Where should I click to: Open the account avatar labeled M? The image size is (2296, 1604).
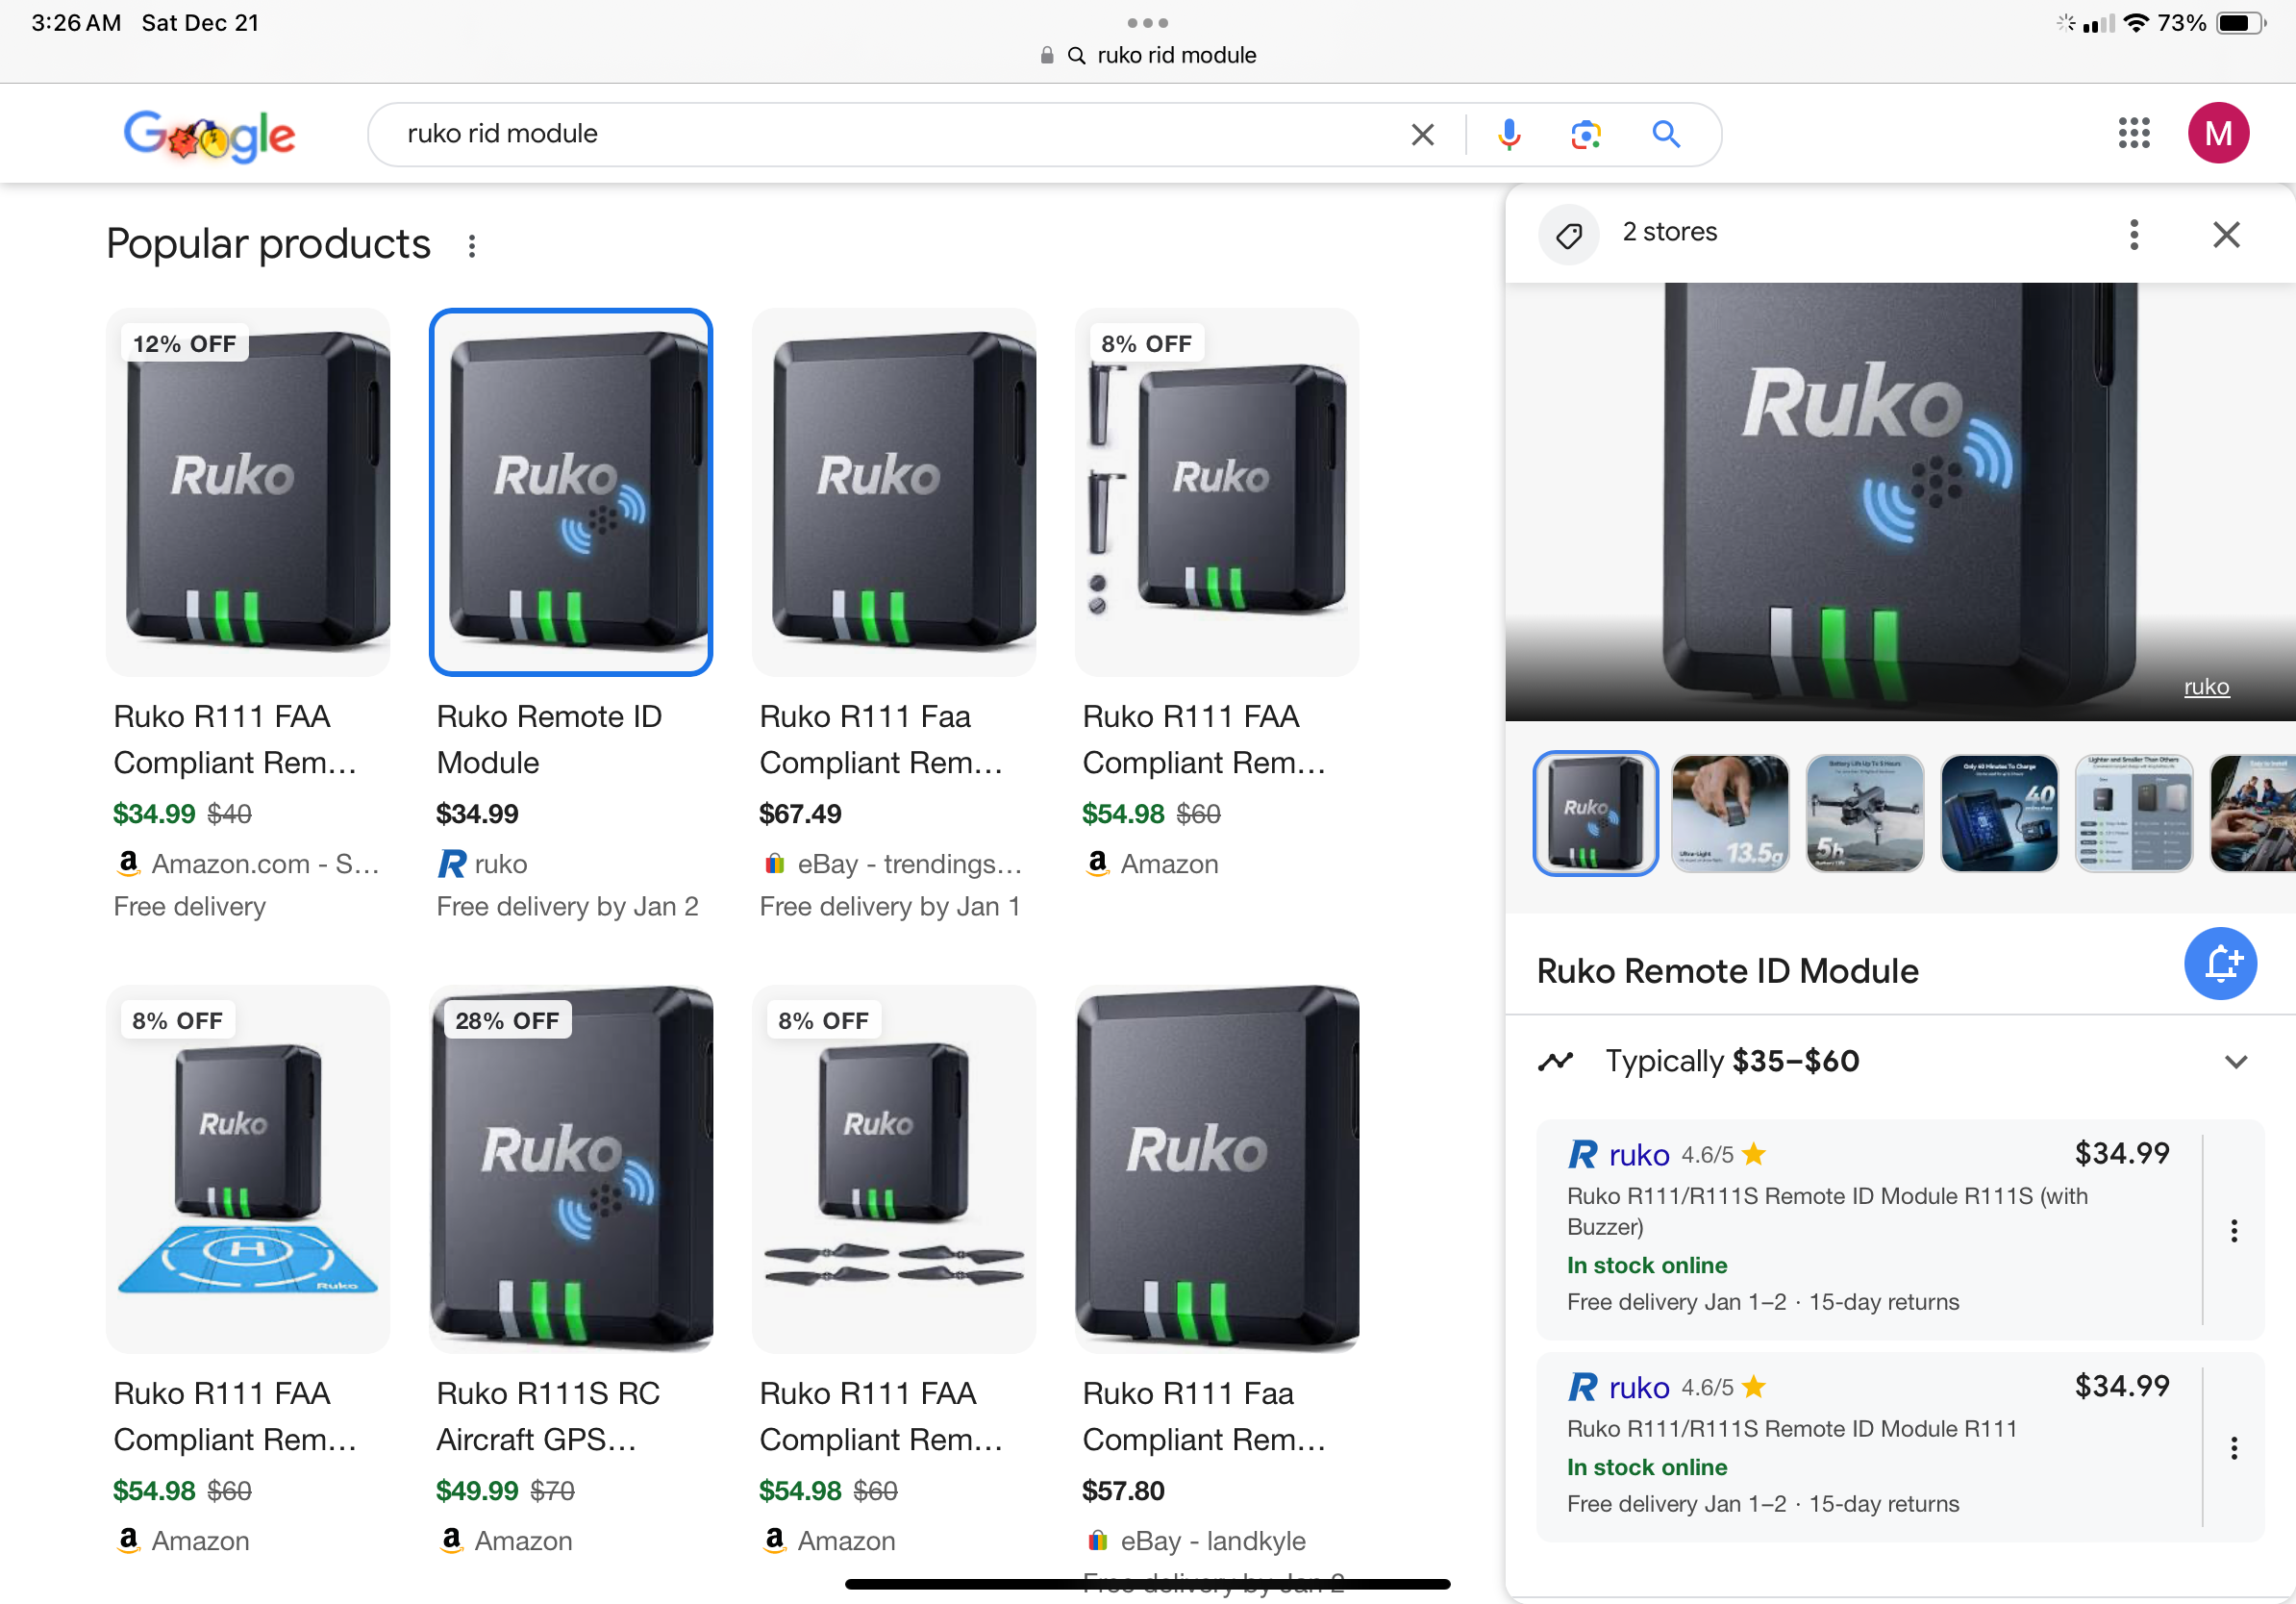2218,133
